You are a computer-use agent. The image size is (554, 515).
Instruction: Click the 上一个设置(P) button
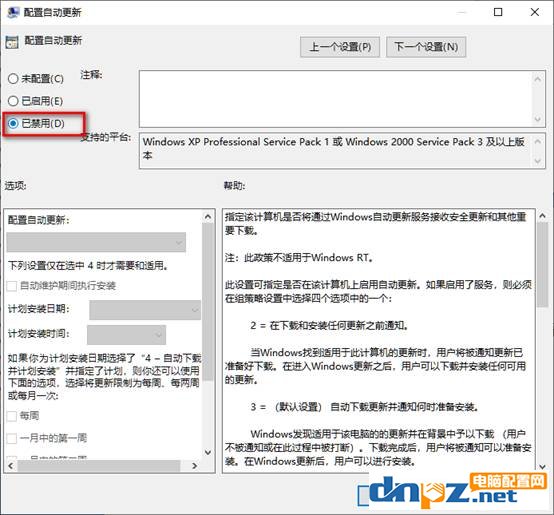tap(340, 47)
